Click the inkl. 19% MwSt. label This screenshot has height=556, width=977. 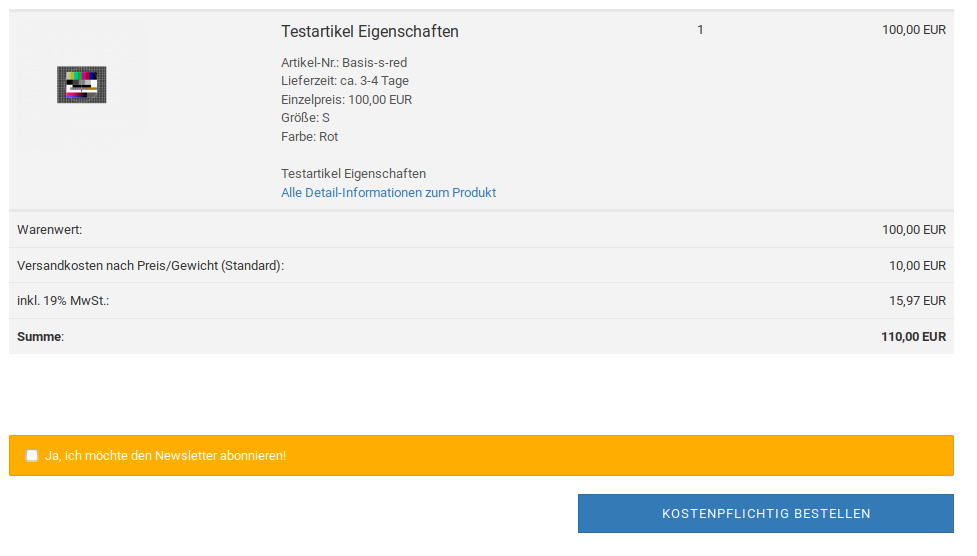pyautogui.click(x=63, y=301)
